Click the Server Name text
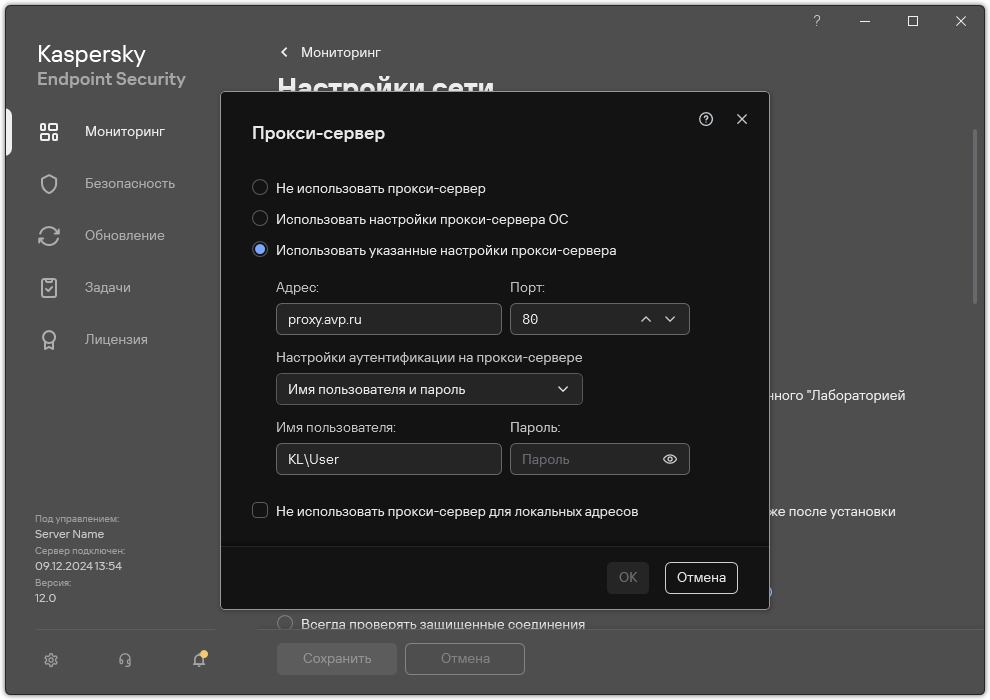This screenshot has width=990, height=700. (69, 534)
